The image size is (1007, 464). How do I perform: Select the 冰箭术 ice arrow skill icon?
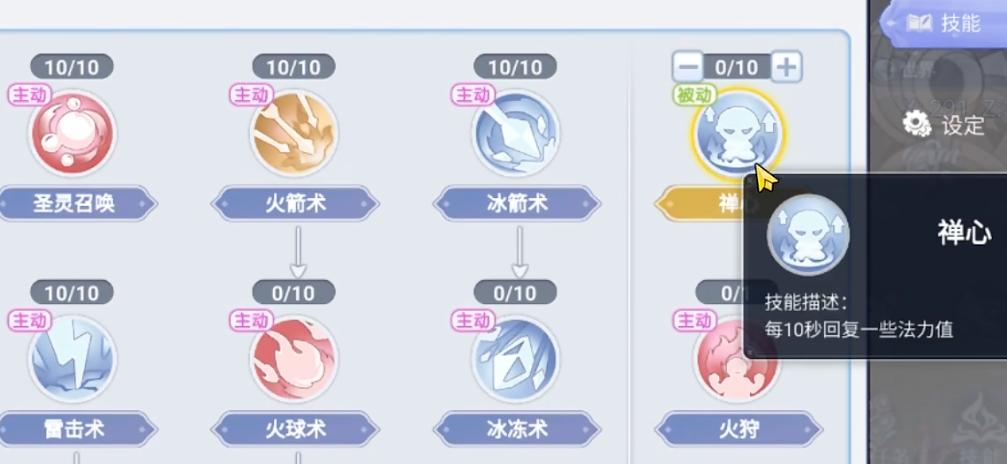pyautogui.click(x=516, y=134)
